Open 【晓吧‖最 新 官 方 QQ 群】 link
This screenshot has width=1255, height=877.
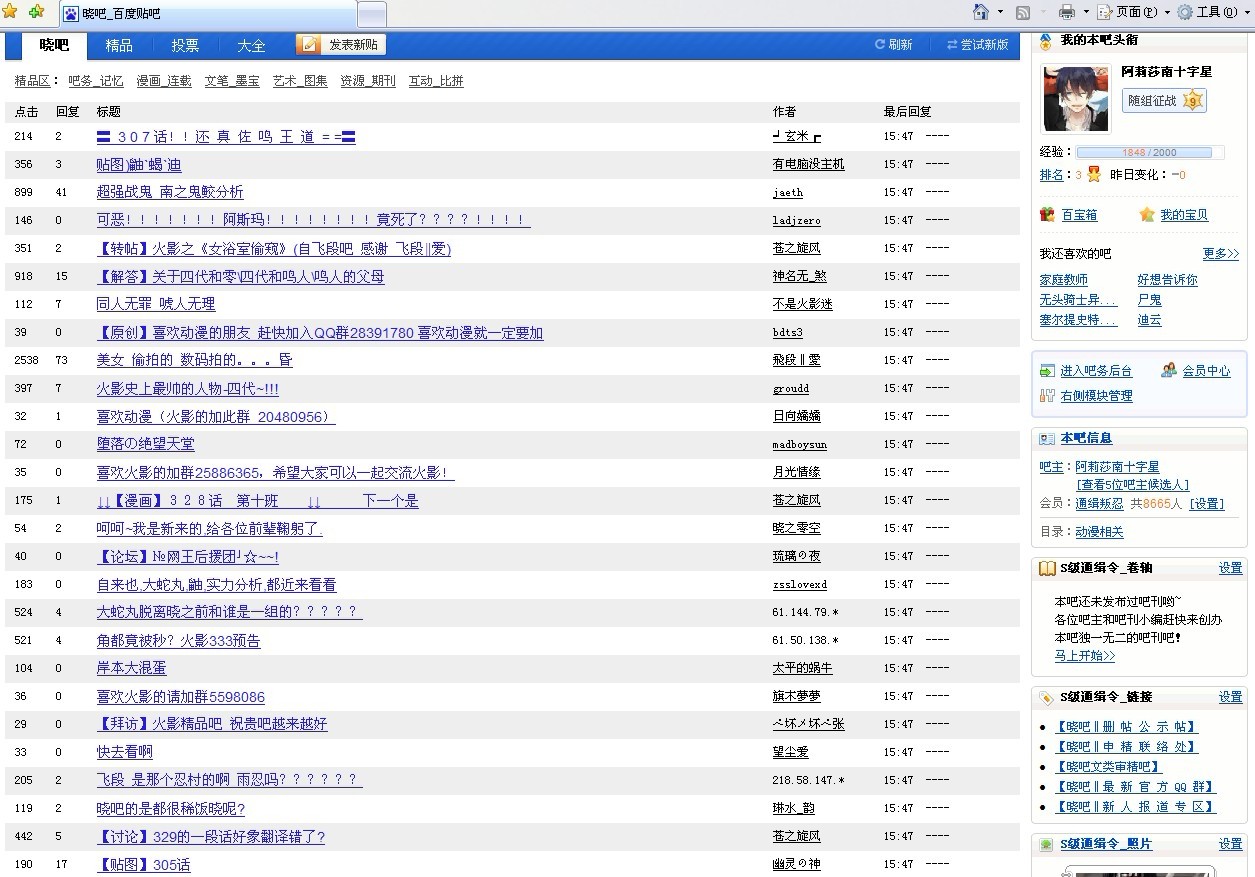(x=1136, y=787)
